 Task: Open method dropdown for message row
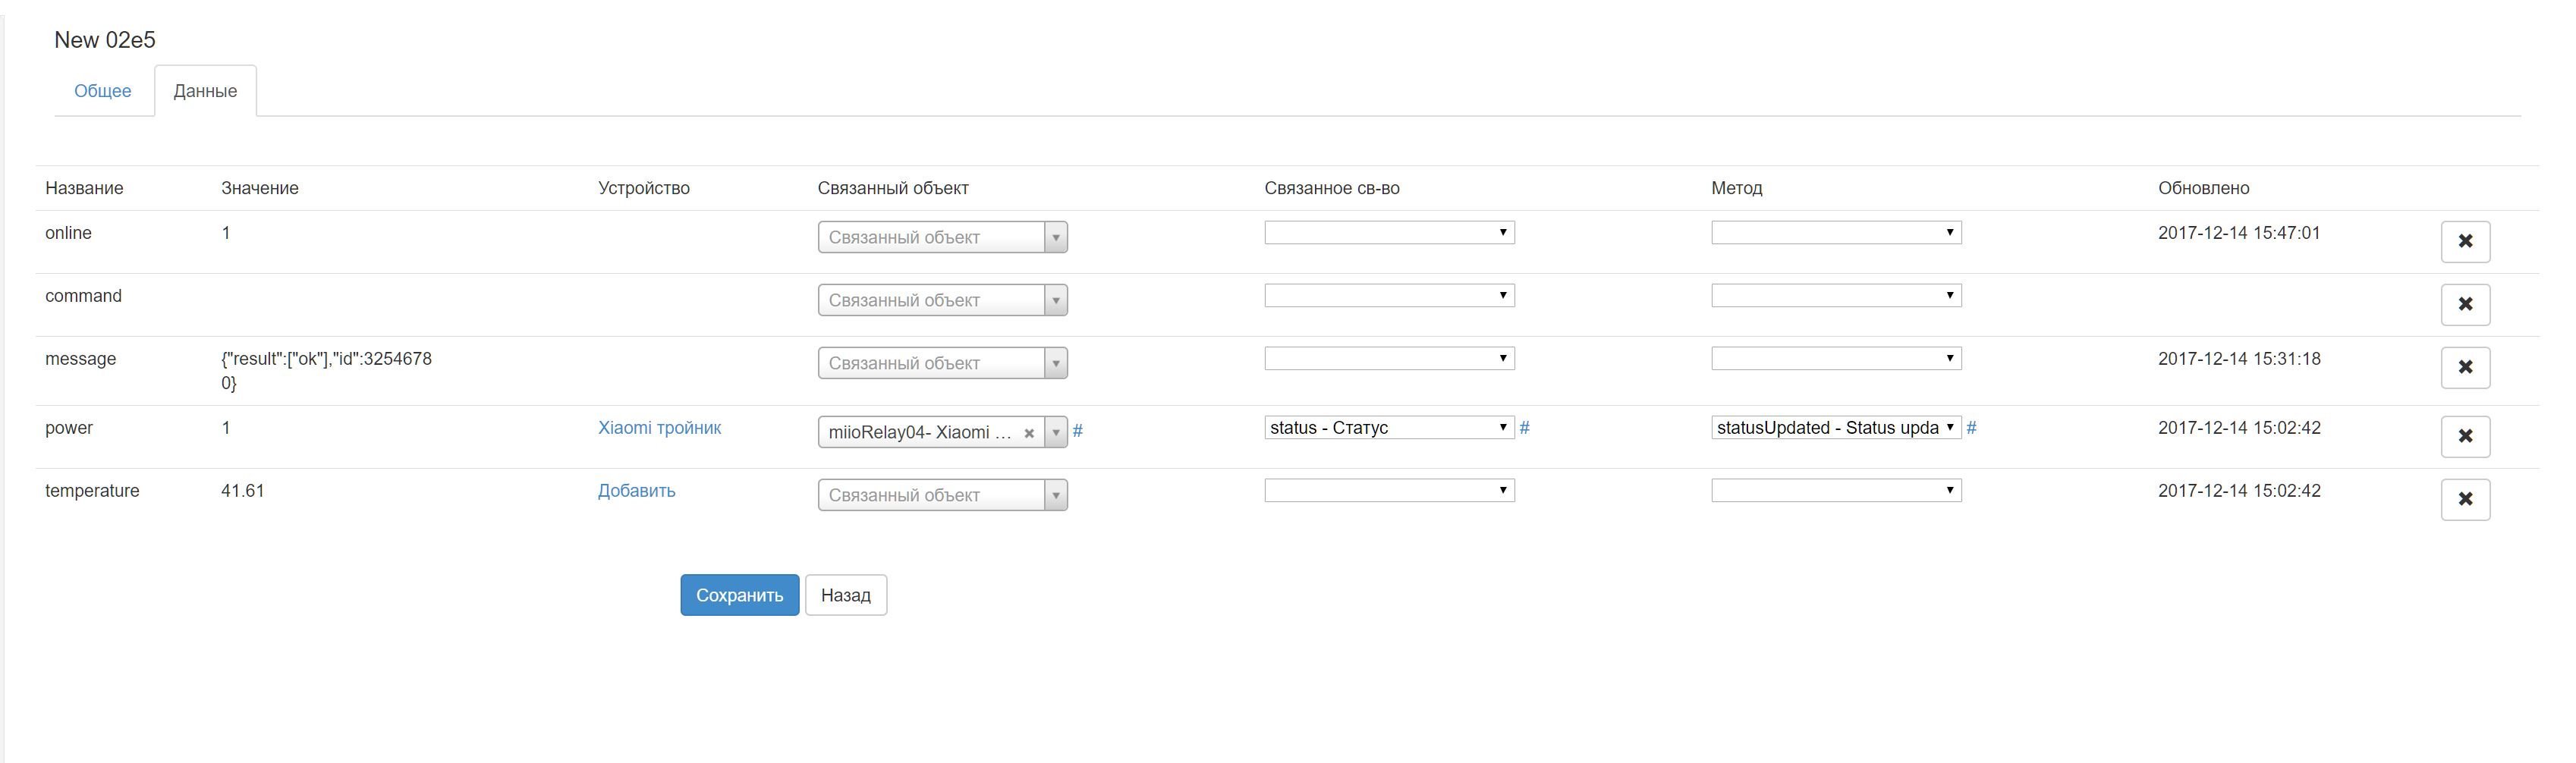pyautogui.click(x=1836, y=359)
